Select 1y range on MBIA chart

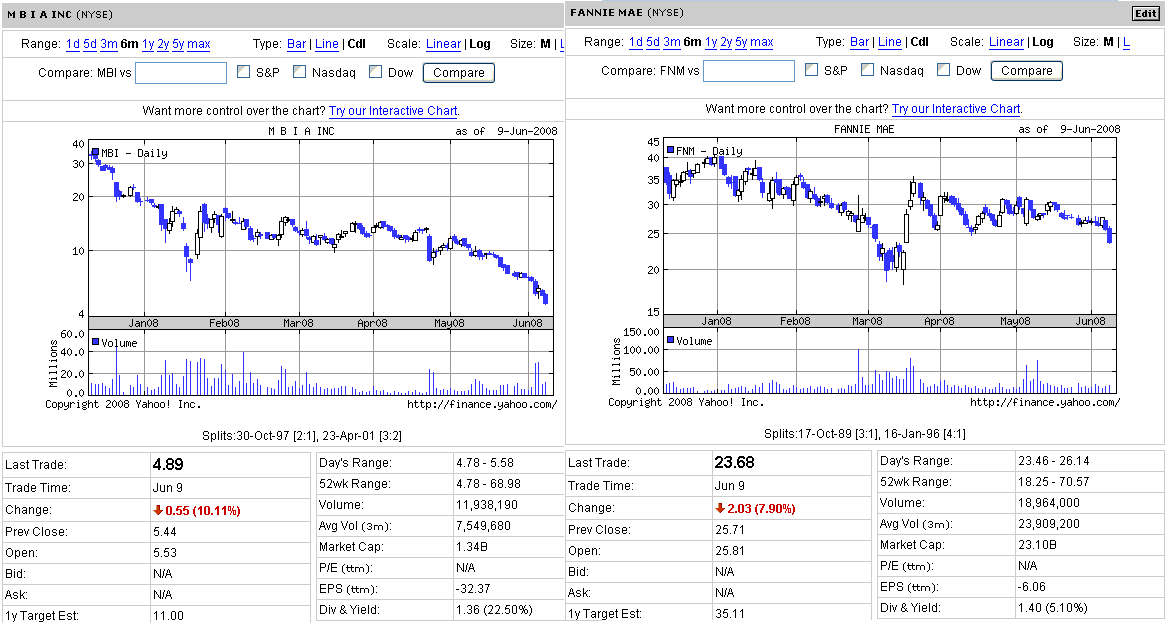[149, 44]
